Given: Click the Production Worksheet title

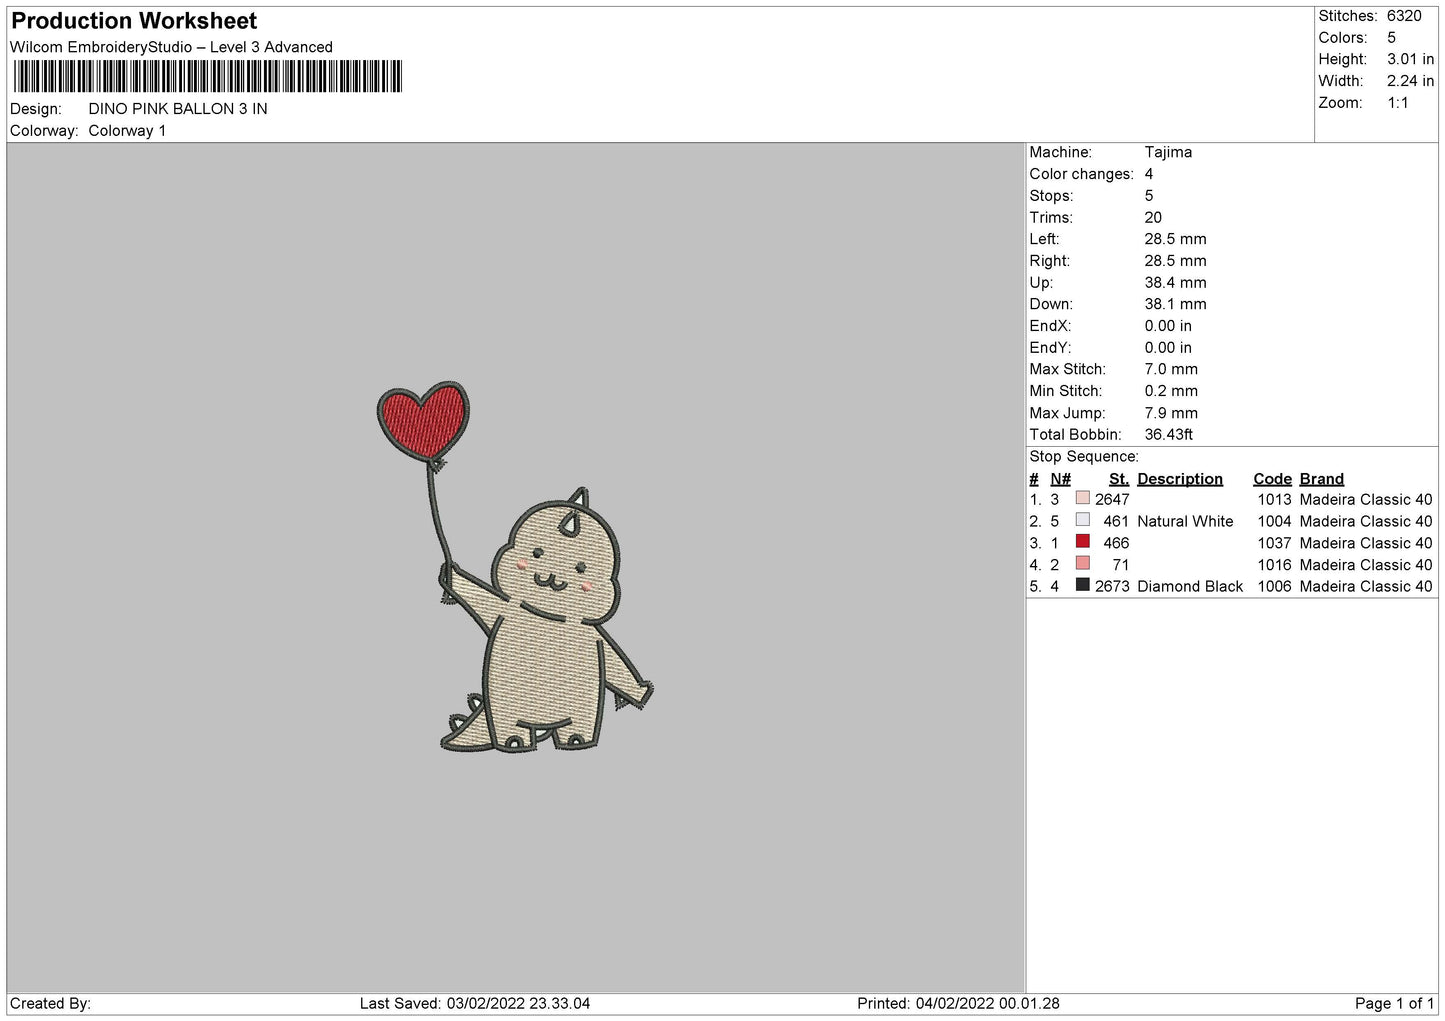Looking at the screenshot, I should coord(134,21).
